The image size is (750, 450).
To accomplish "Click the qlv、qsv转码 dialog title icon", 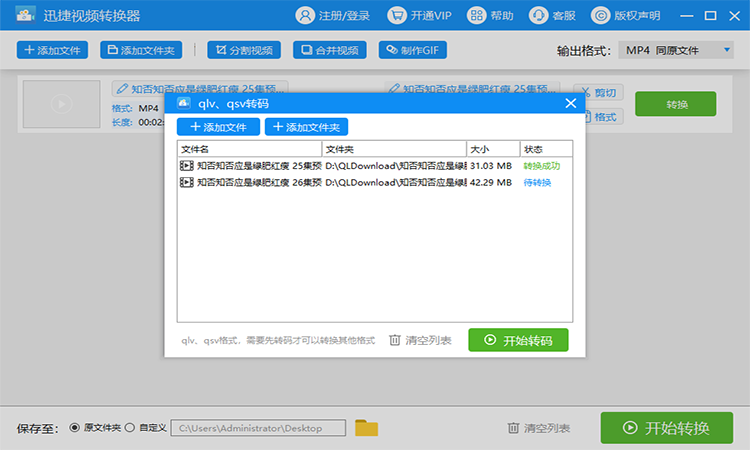I will [184, 103].
